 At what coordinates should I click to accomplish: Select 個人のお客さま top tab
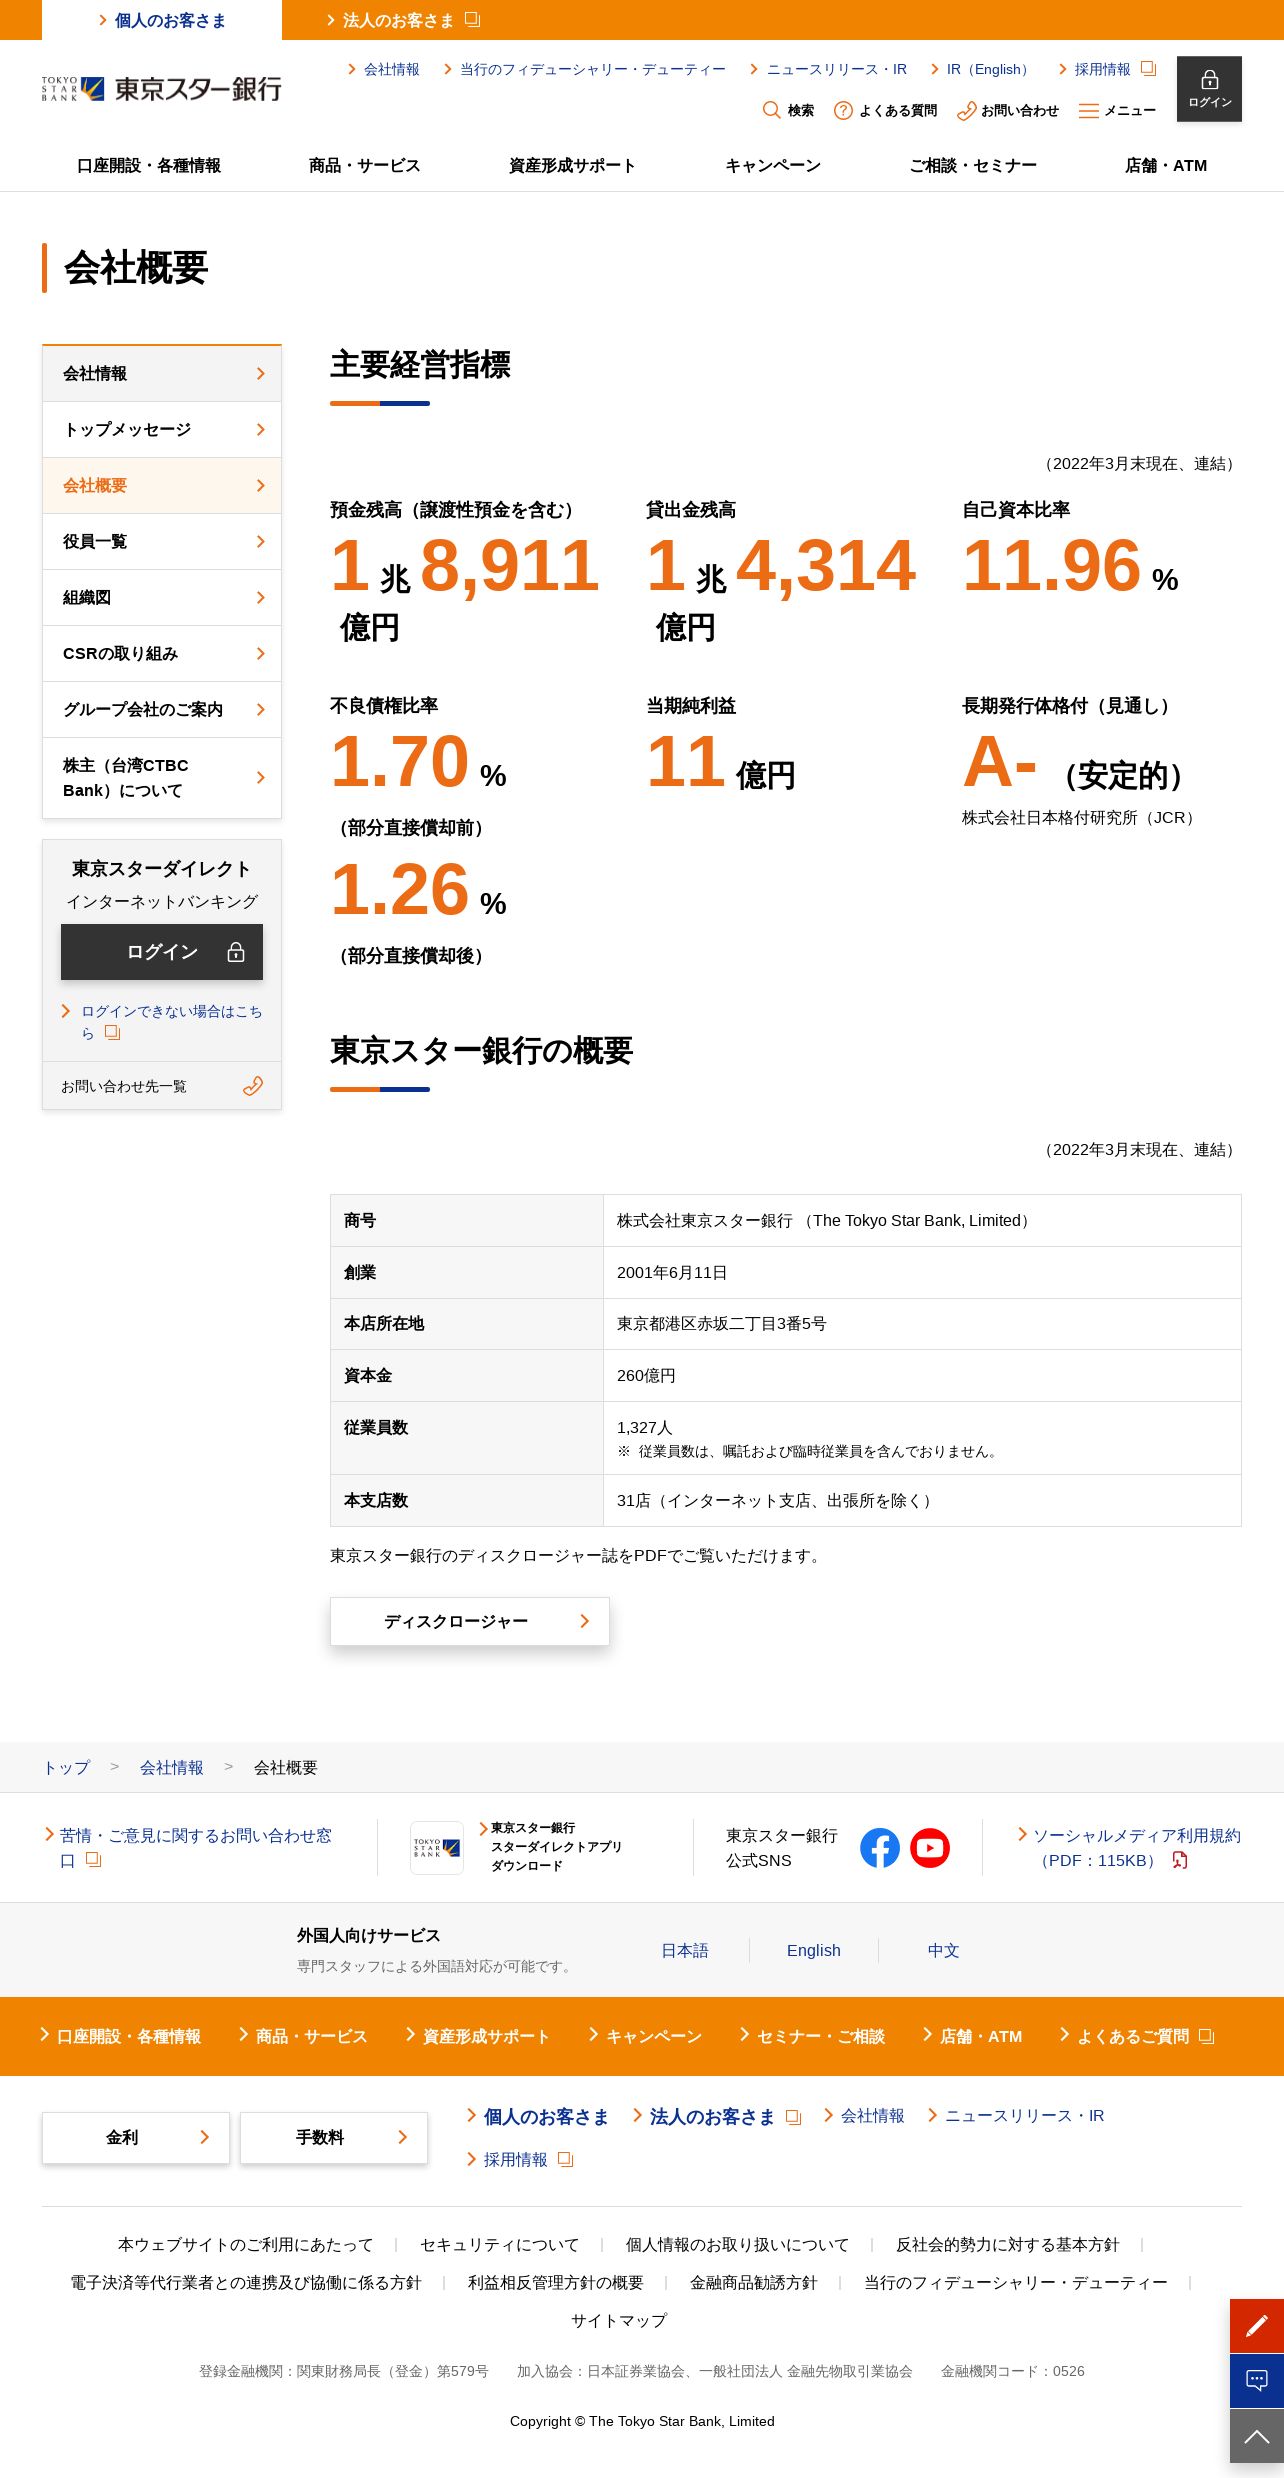click(x=162, y=20)
